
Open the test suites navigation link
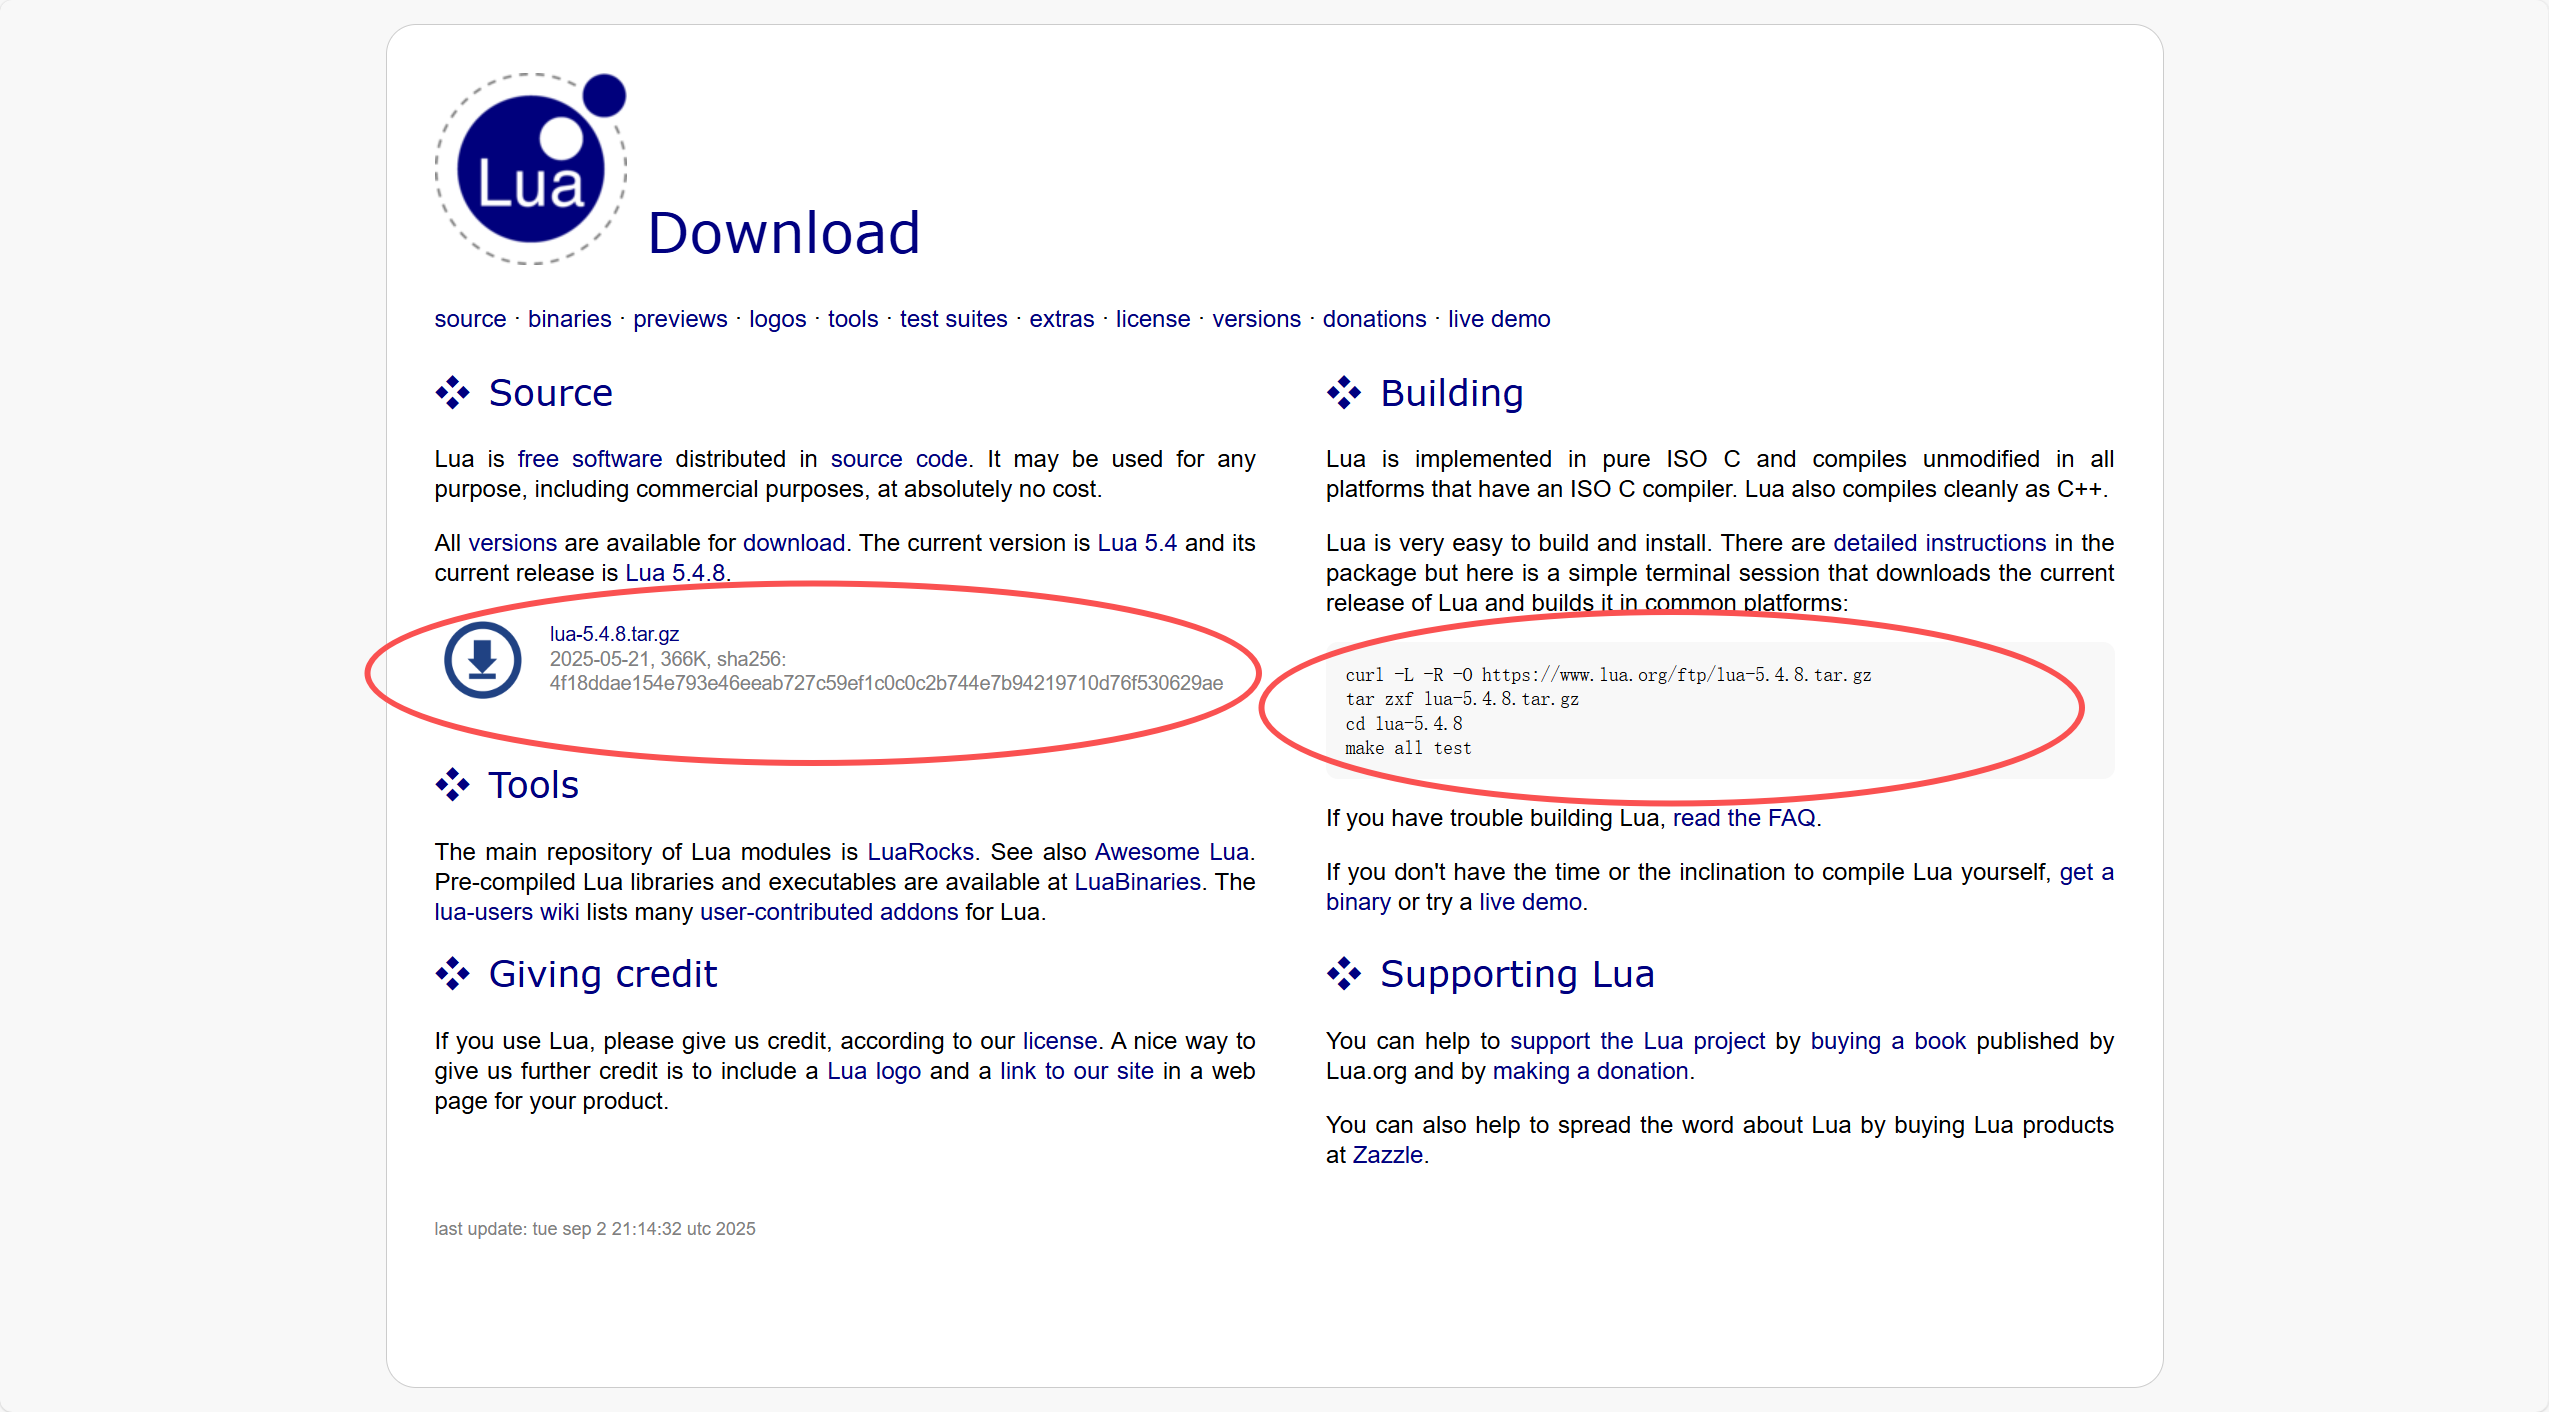(953, 319)
